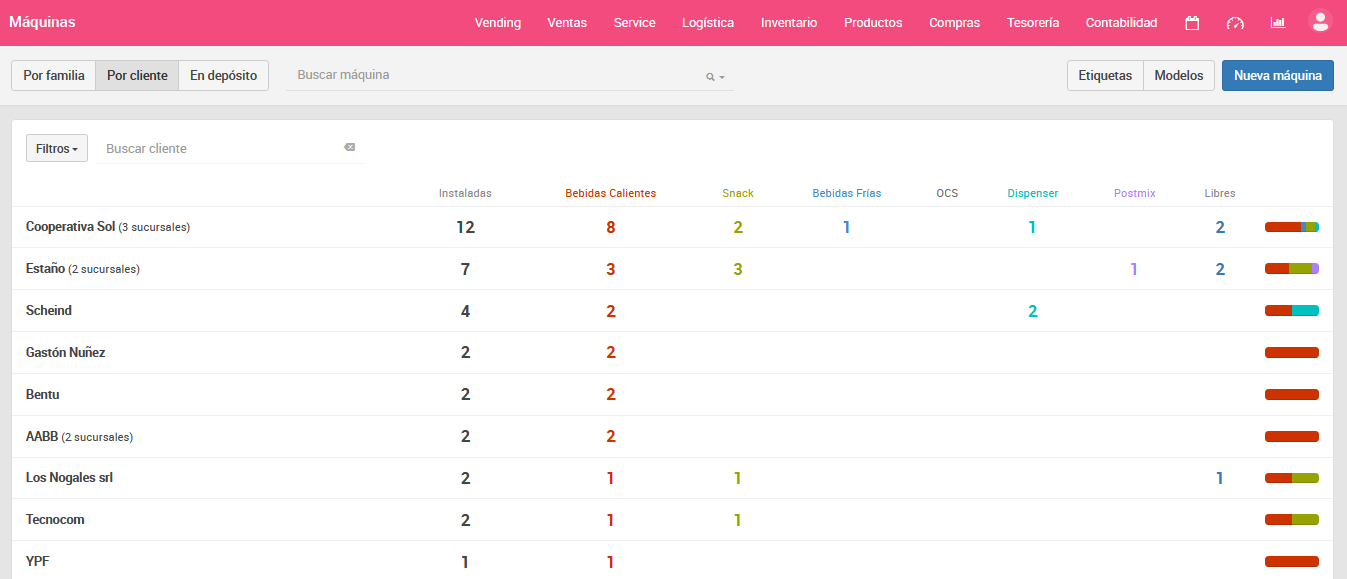This screenshot has height=579, width=1347.
Task: Open the Inventario menu
Action: click(789, 23)
